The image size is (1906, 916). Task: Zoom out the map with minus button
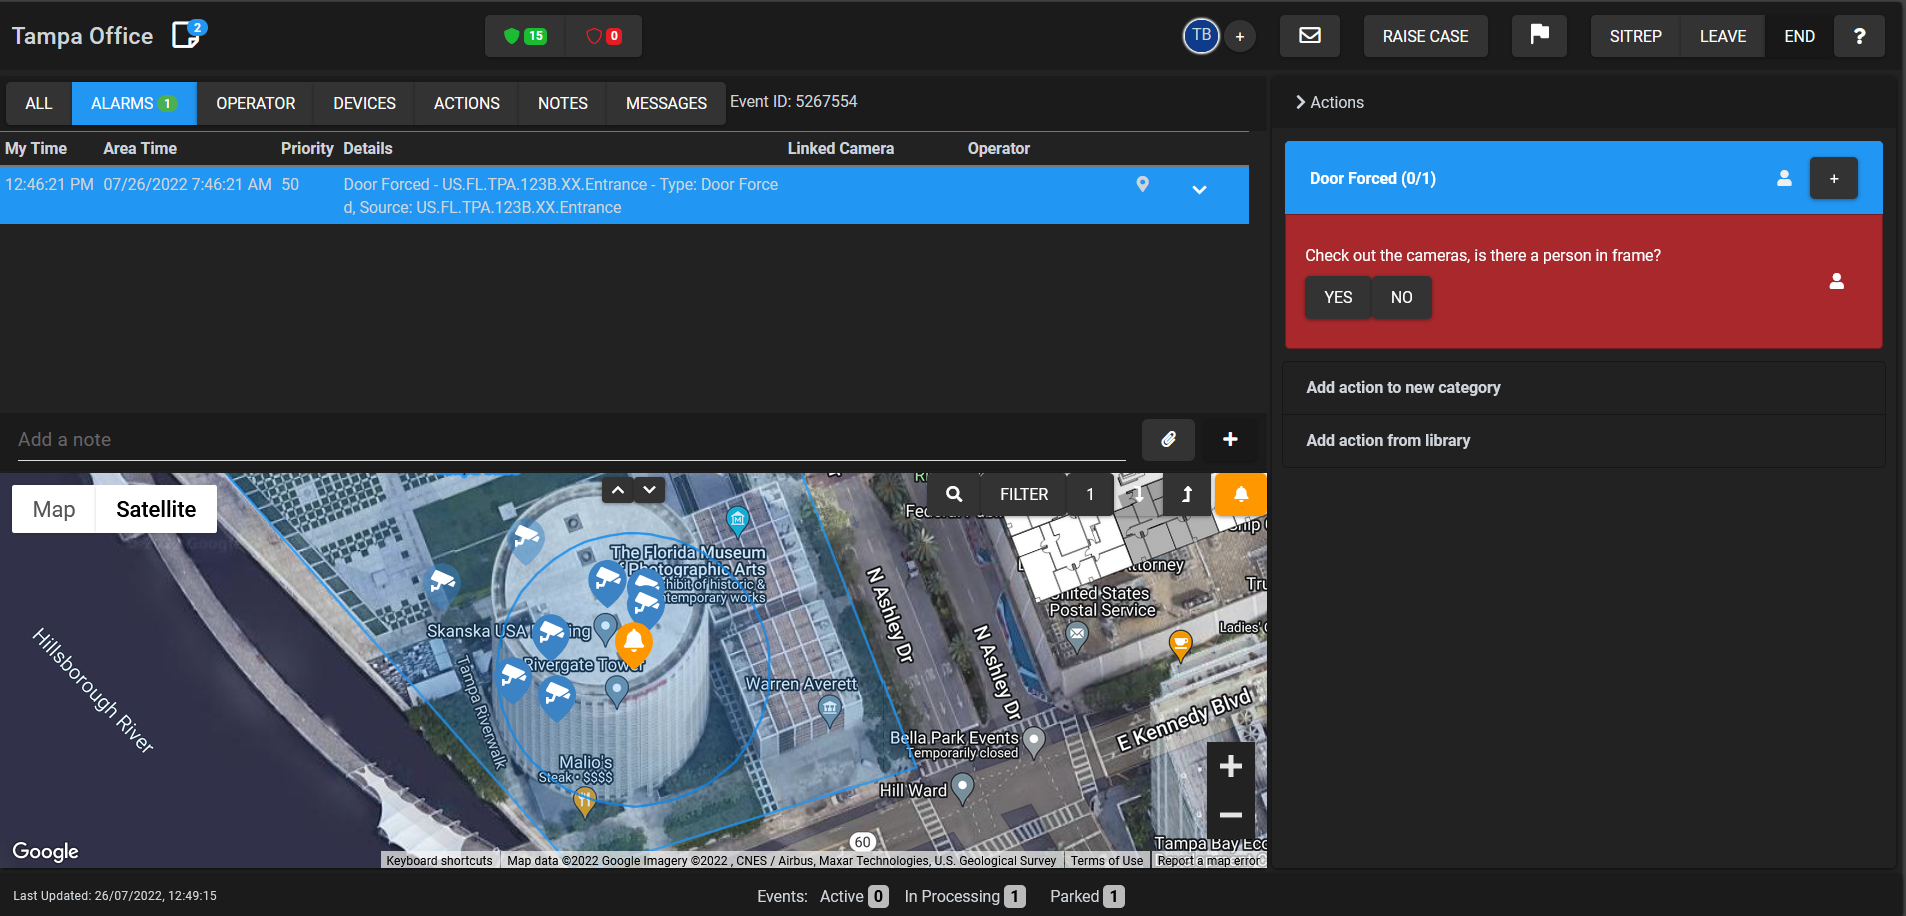point(1231,815)
